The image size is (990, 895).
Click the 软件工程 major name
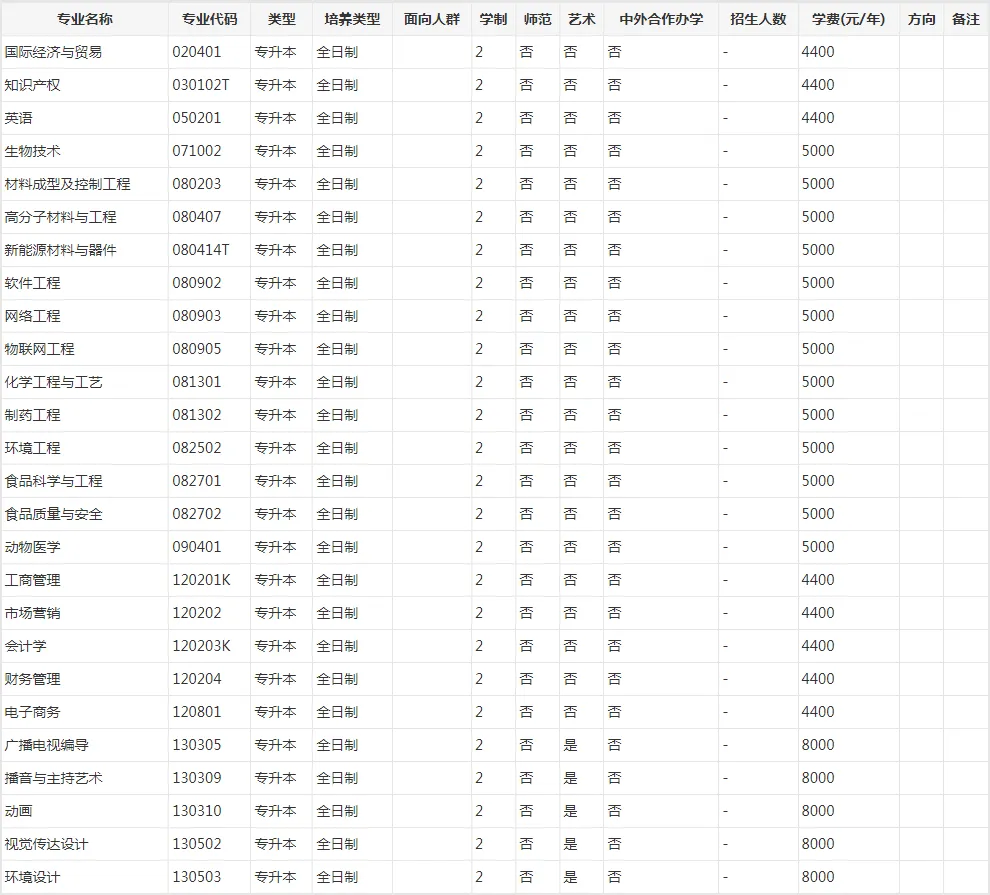pyautogui.click(x=32, y=283)
